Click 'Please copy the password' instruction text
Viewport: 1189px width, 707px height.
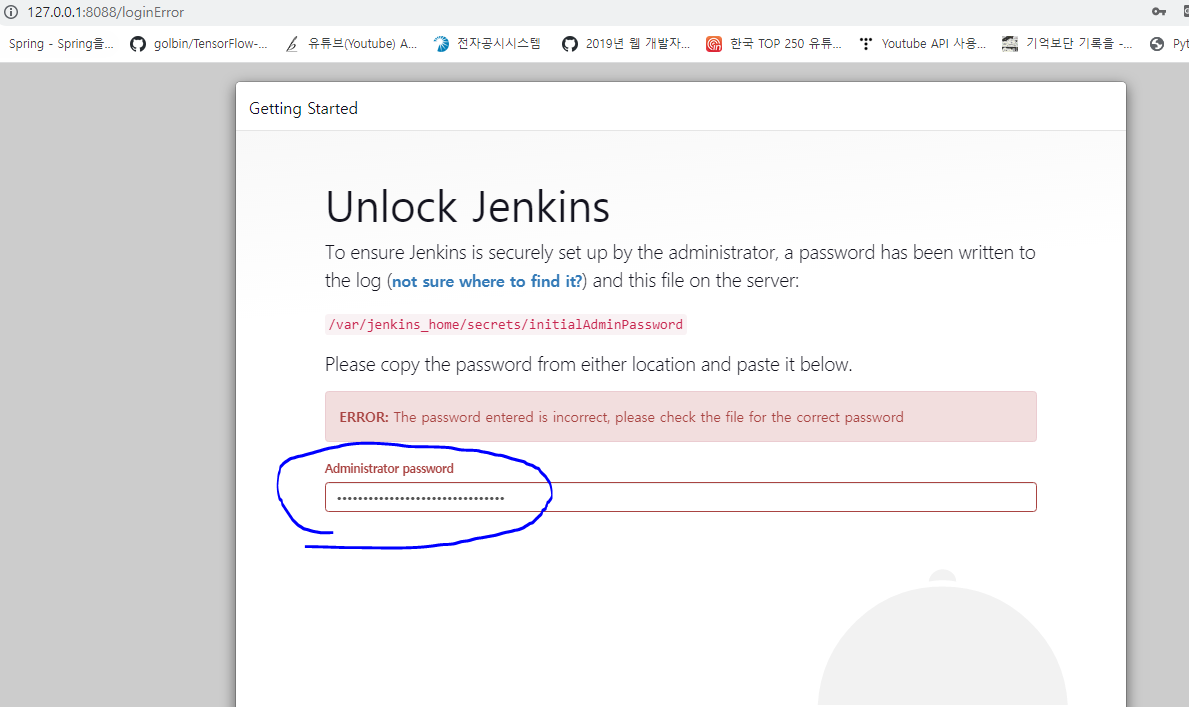tap(588, 365)
